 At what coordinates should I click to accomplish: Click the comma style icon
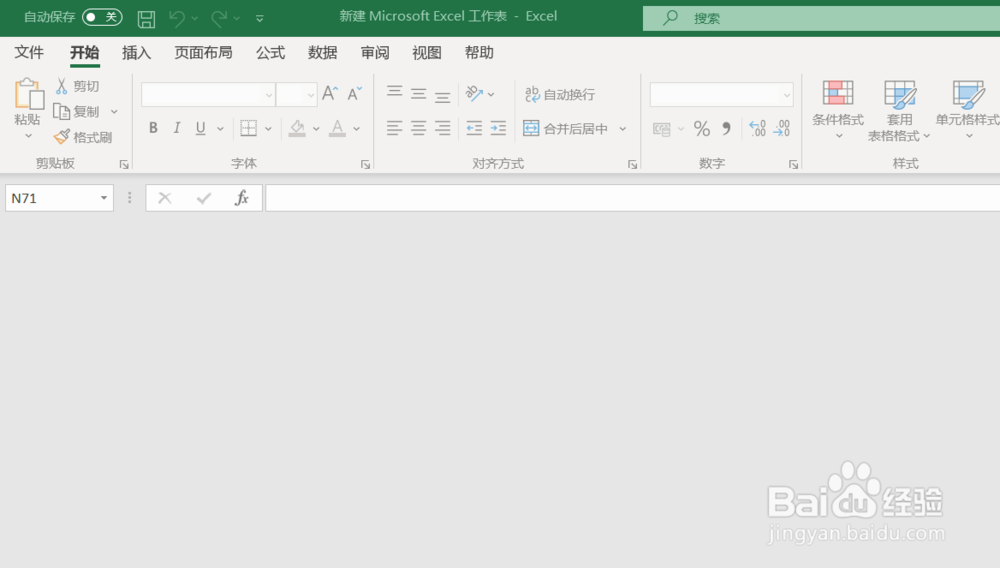726,129
